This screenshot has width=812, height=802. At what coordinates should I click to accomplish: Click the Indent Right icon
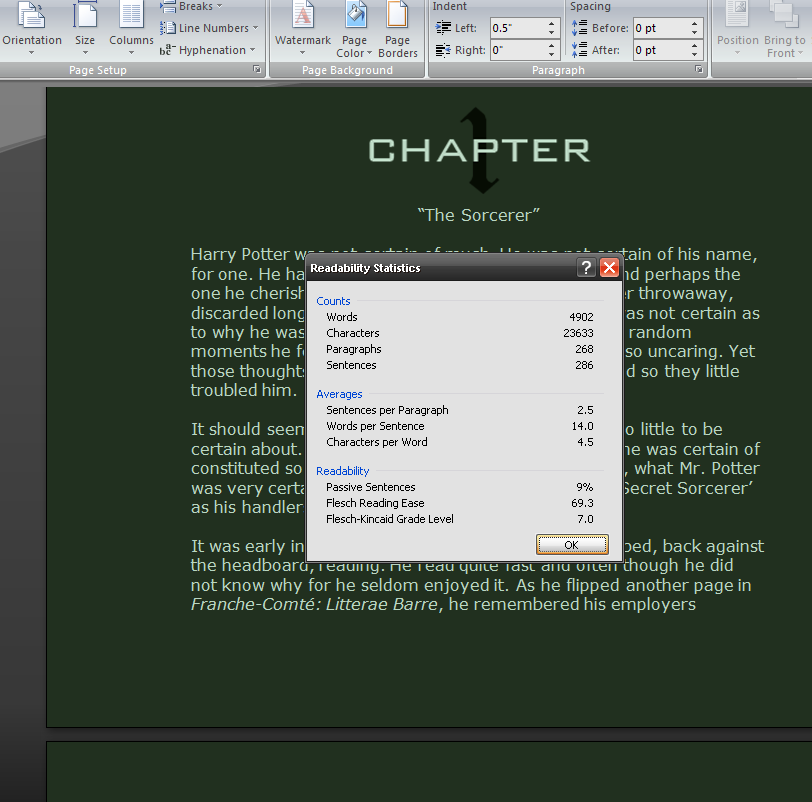tap(443, 50)
